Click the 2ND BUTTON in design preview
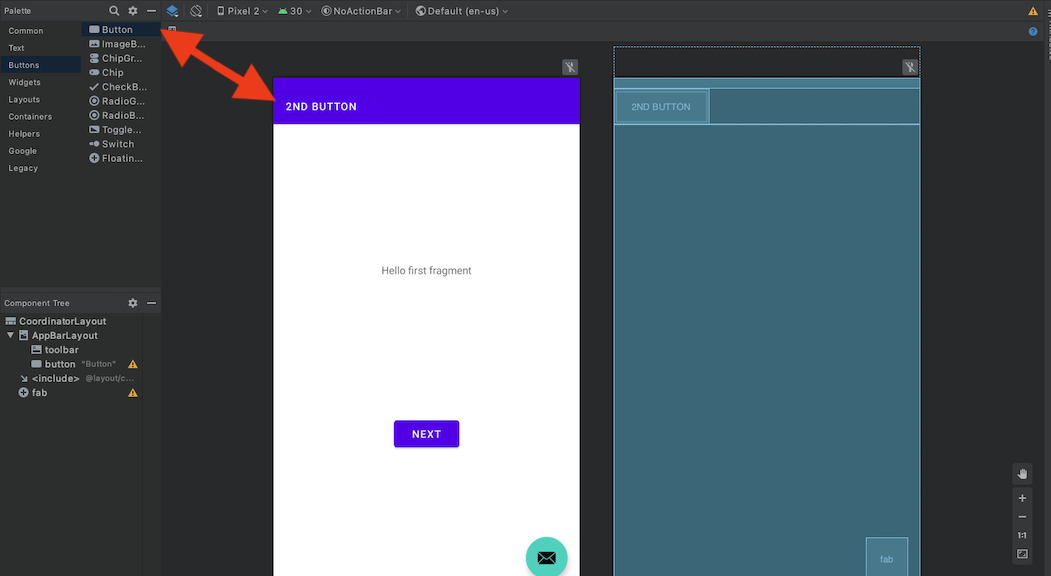This screenshot has height=576, width=1051. point(321,107)
